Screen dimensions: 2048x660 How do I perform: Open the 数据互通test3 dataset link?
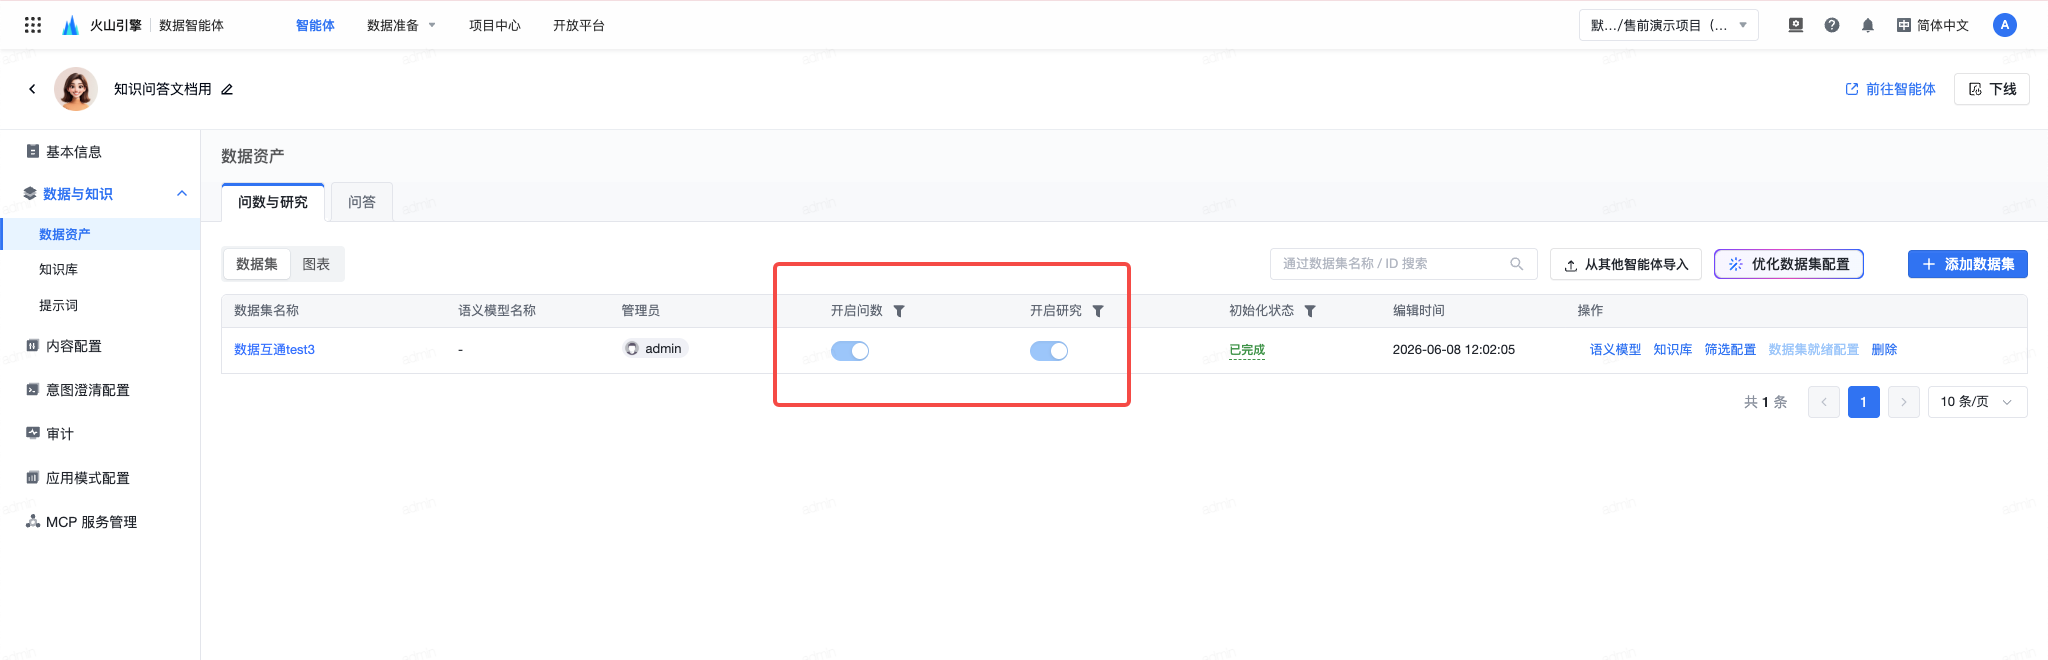pyautogui.click(x=274, y=349)
